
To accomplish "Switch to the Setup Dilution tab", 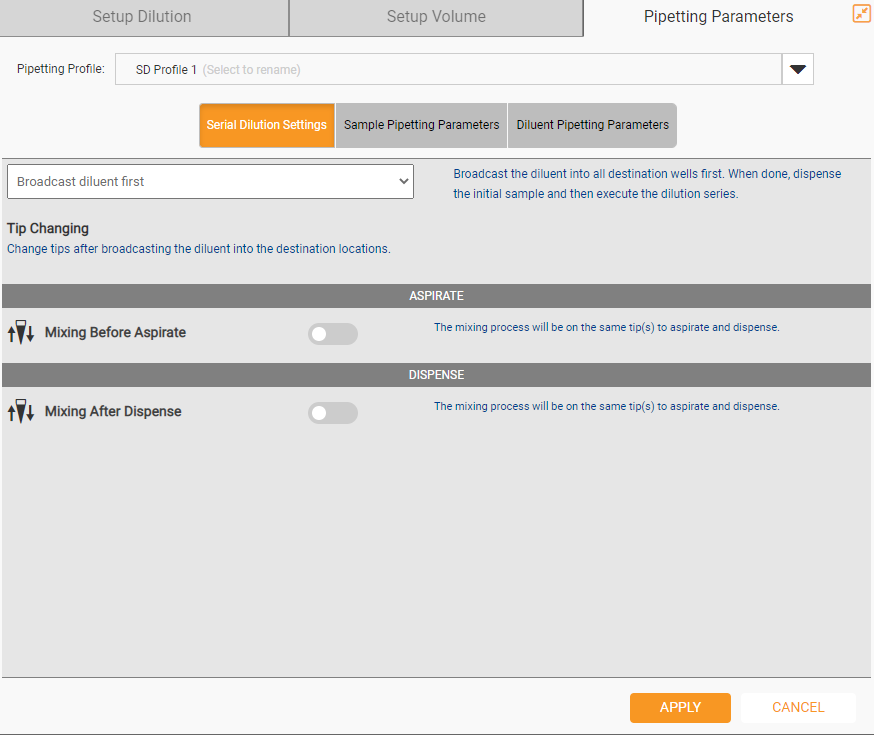I will tap(142, 17).
